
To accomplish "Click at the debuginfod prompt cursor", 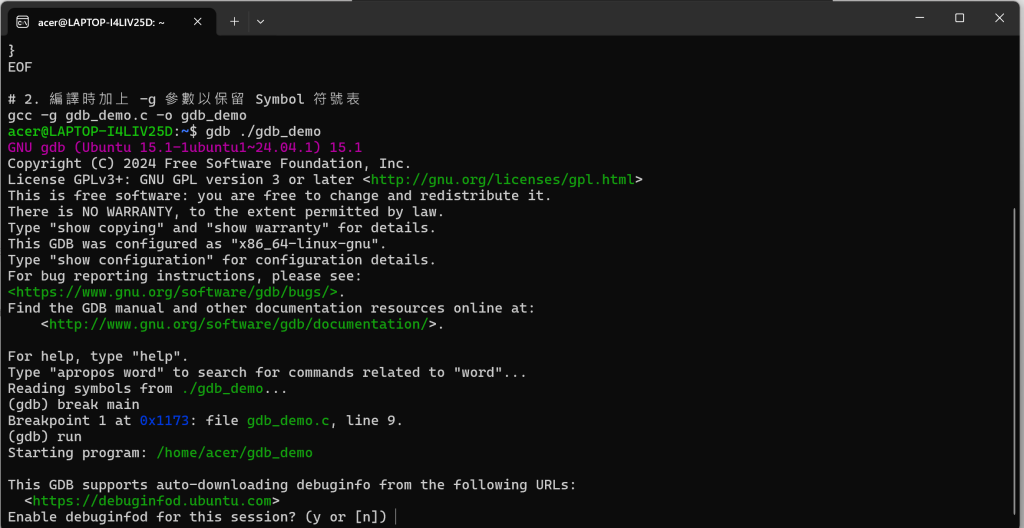I will (396, 518).
